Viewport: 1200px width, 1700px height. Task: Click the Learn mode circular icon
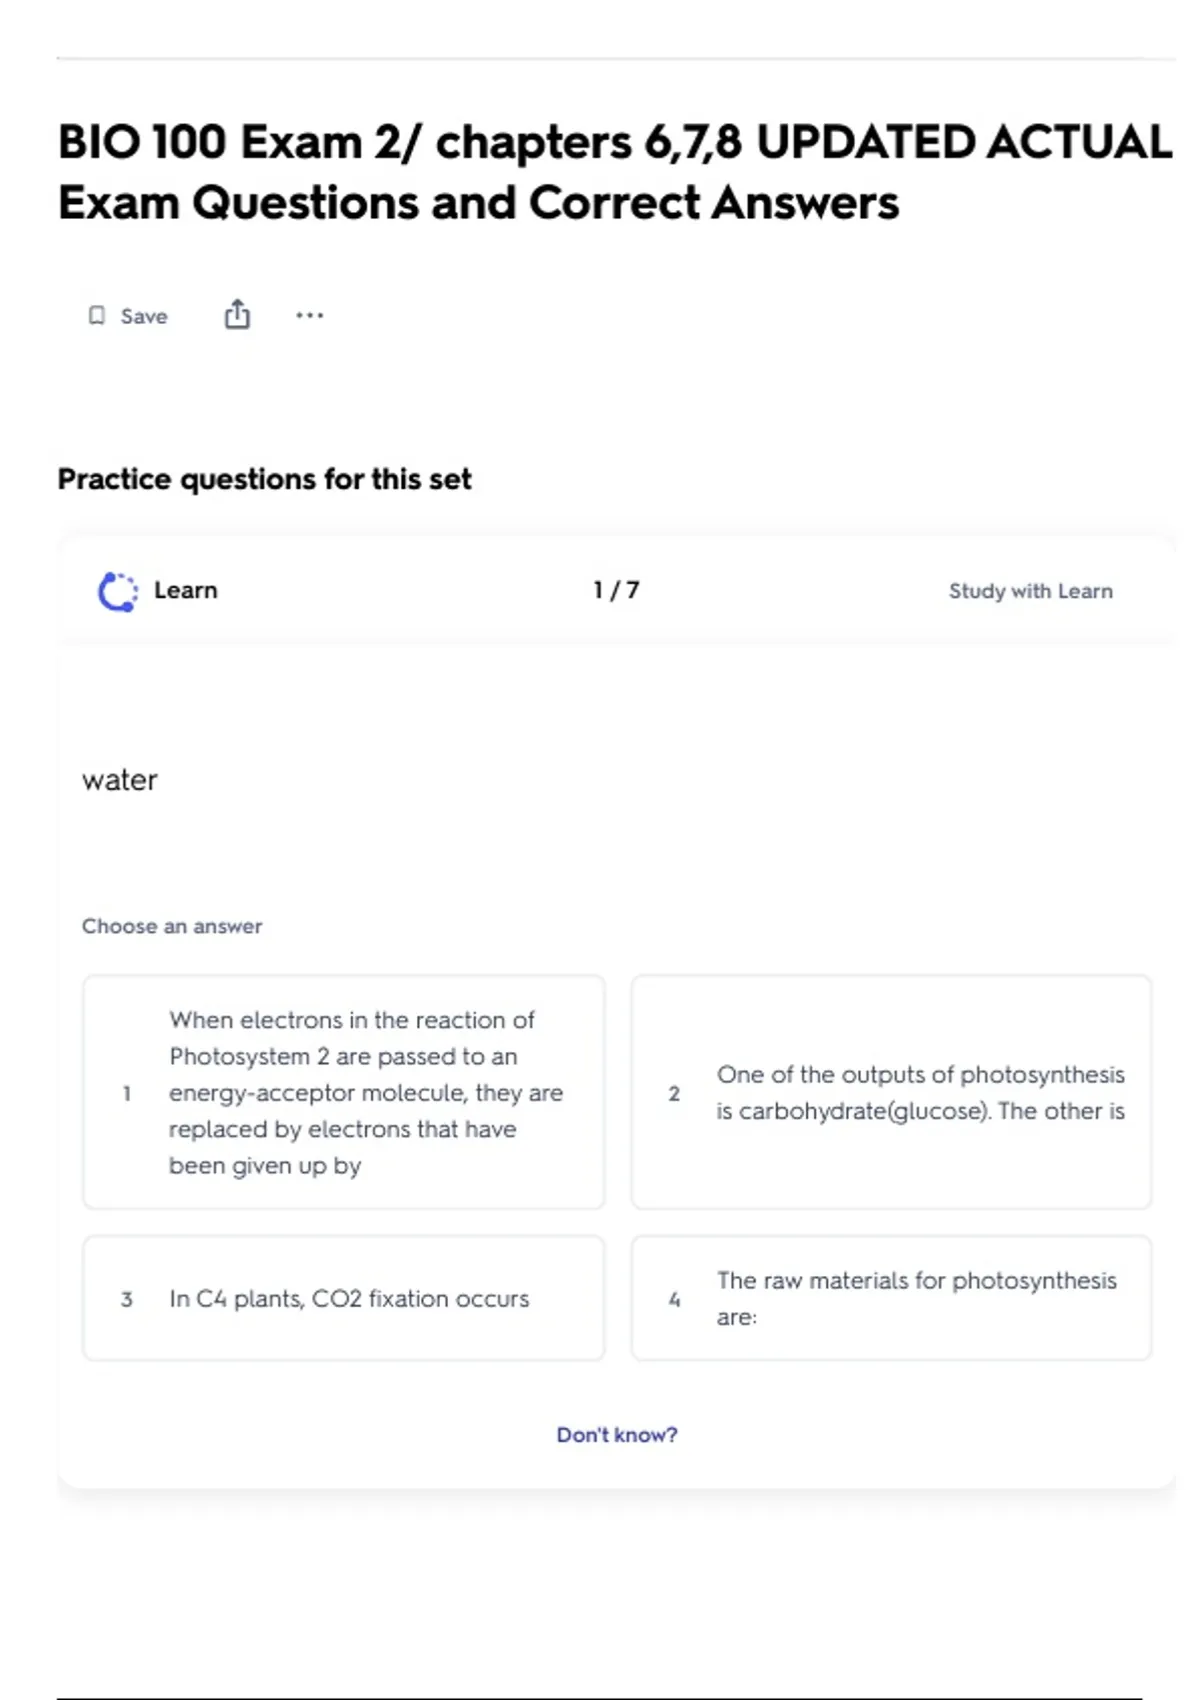[118, 591]
